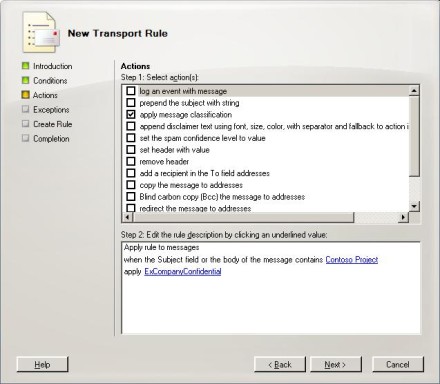
Task: Click 'Step 1: Select action(s):' label
Action: (x=159, y=77)
